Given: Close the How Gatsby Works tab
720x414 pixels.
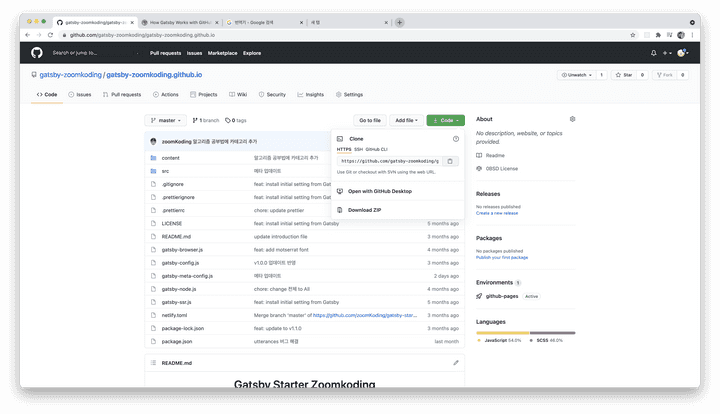Looking at the screenshot, I should pyautogui.click(x=217, y=22).
